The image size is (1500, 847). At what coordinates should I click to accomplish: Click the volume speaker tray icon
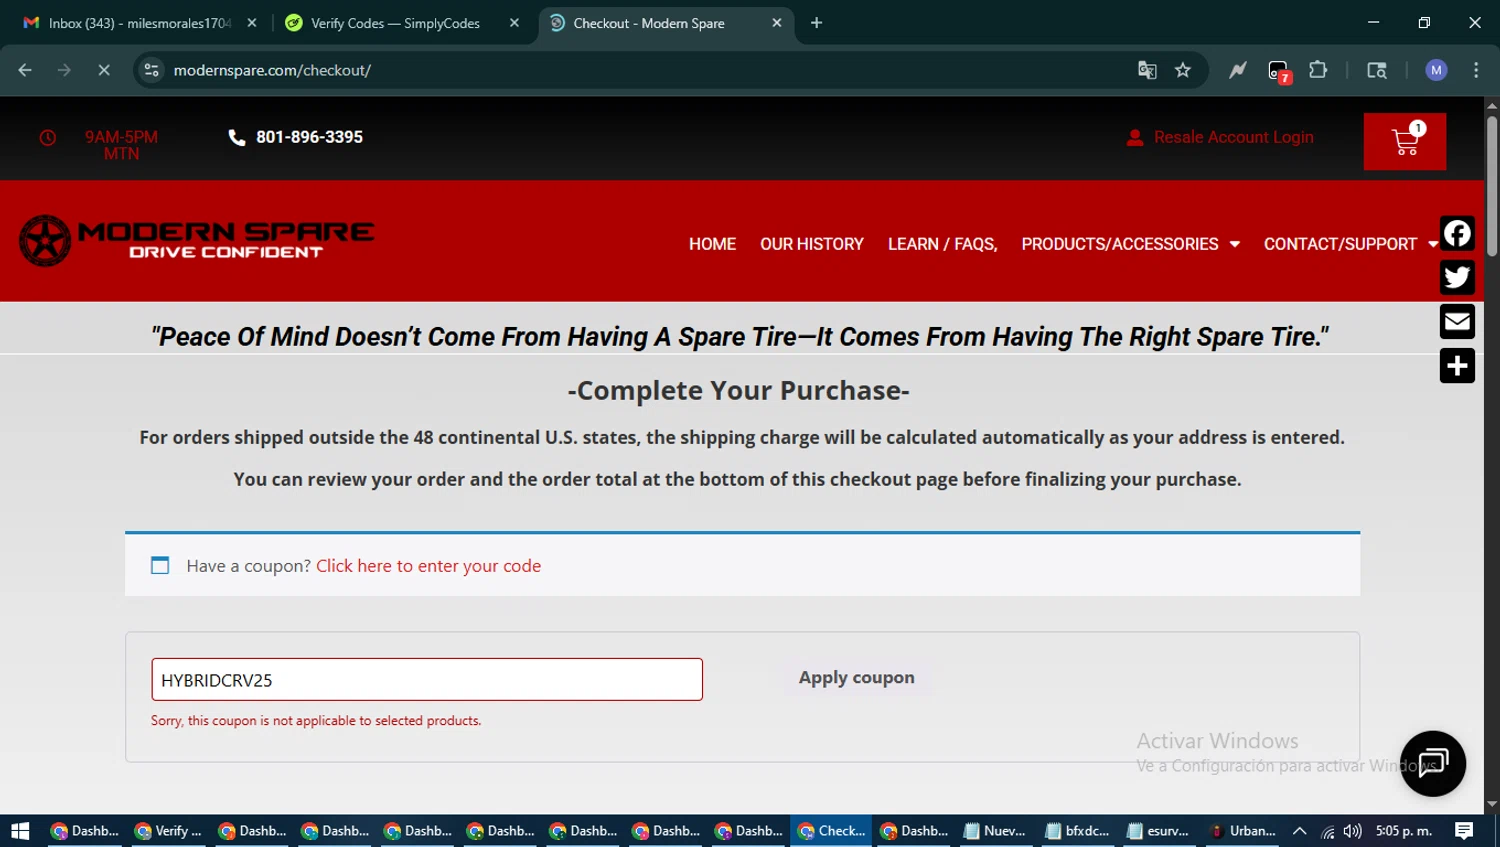point(1353,831)
